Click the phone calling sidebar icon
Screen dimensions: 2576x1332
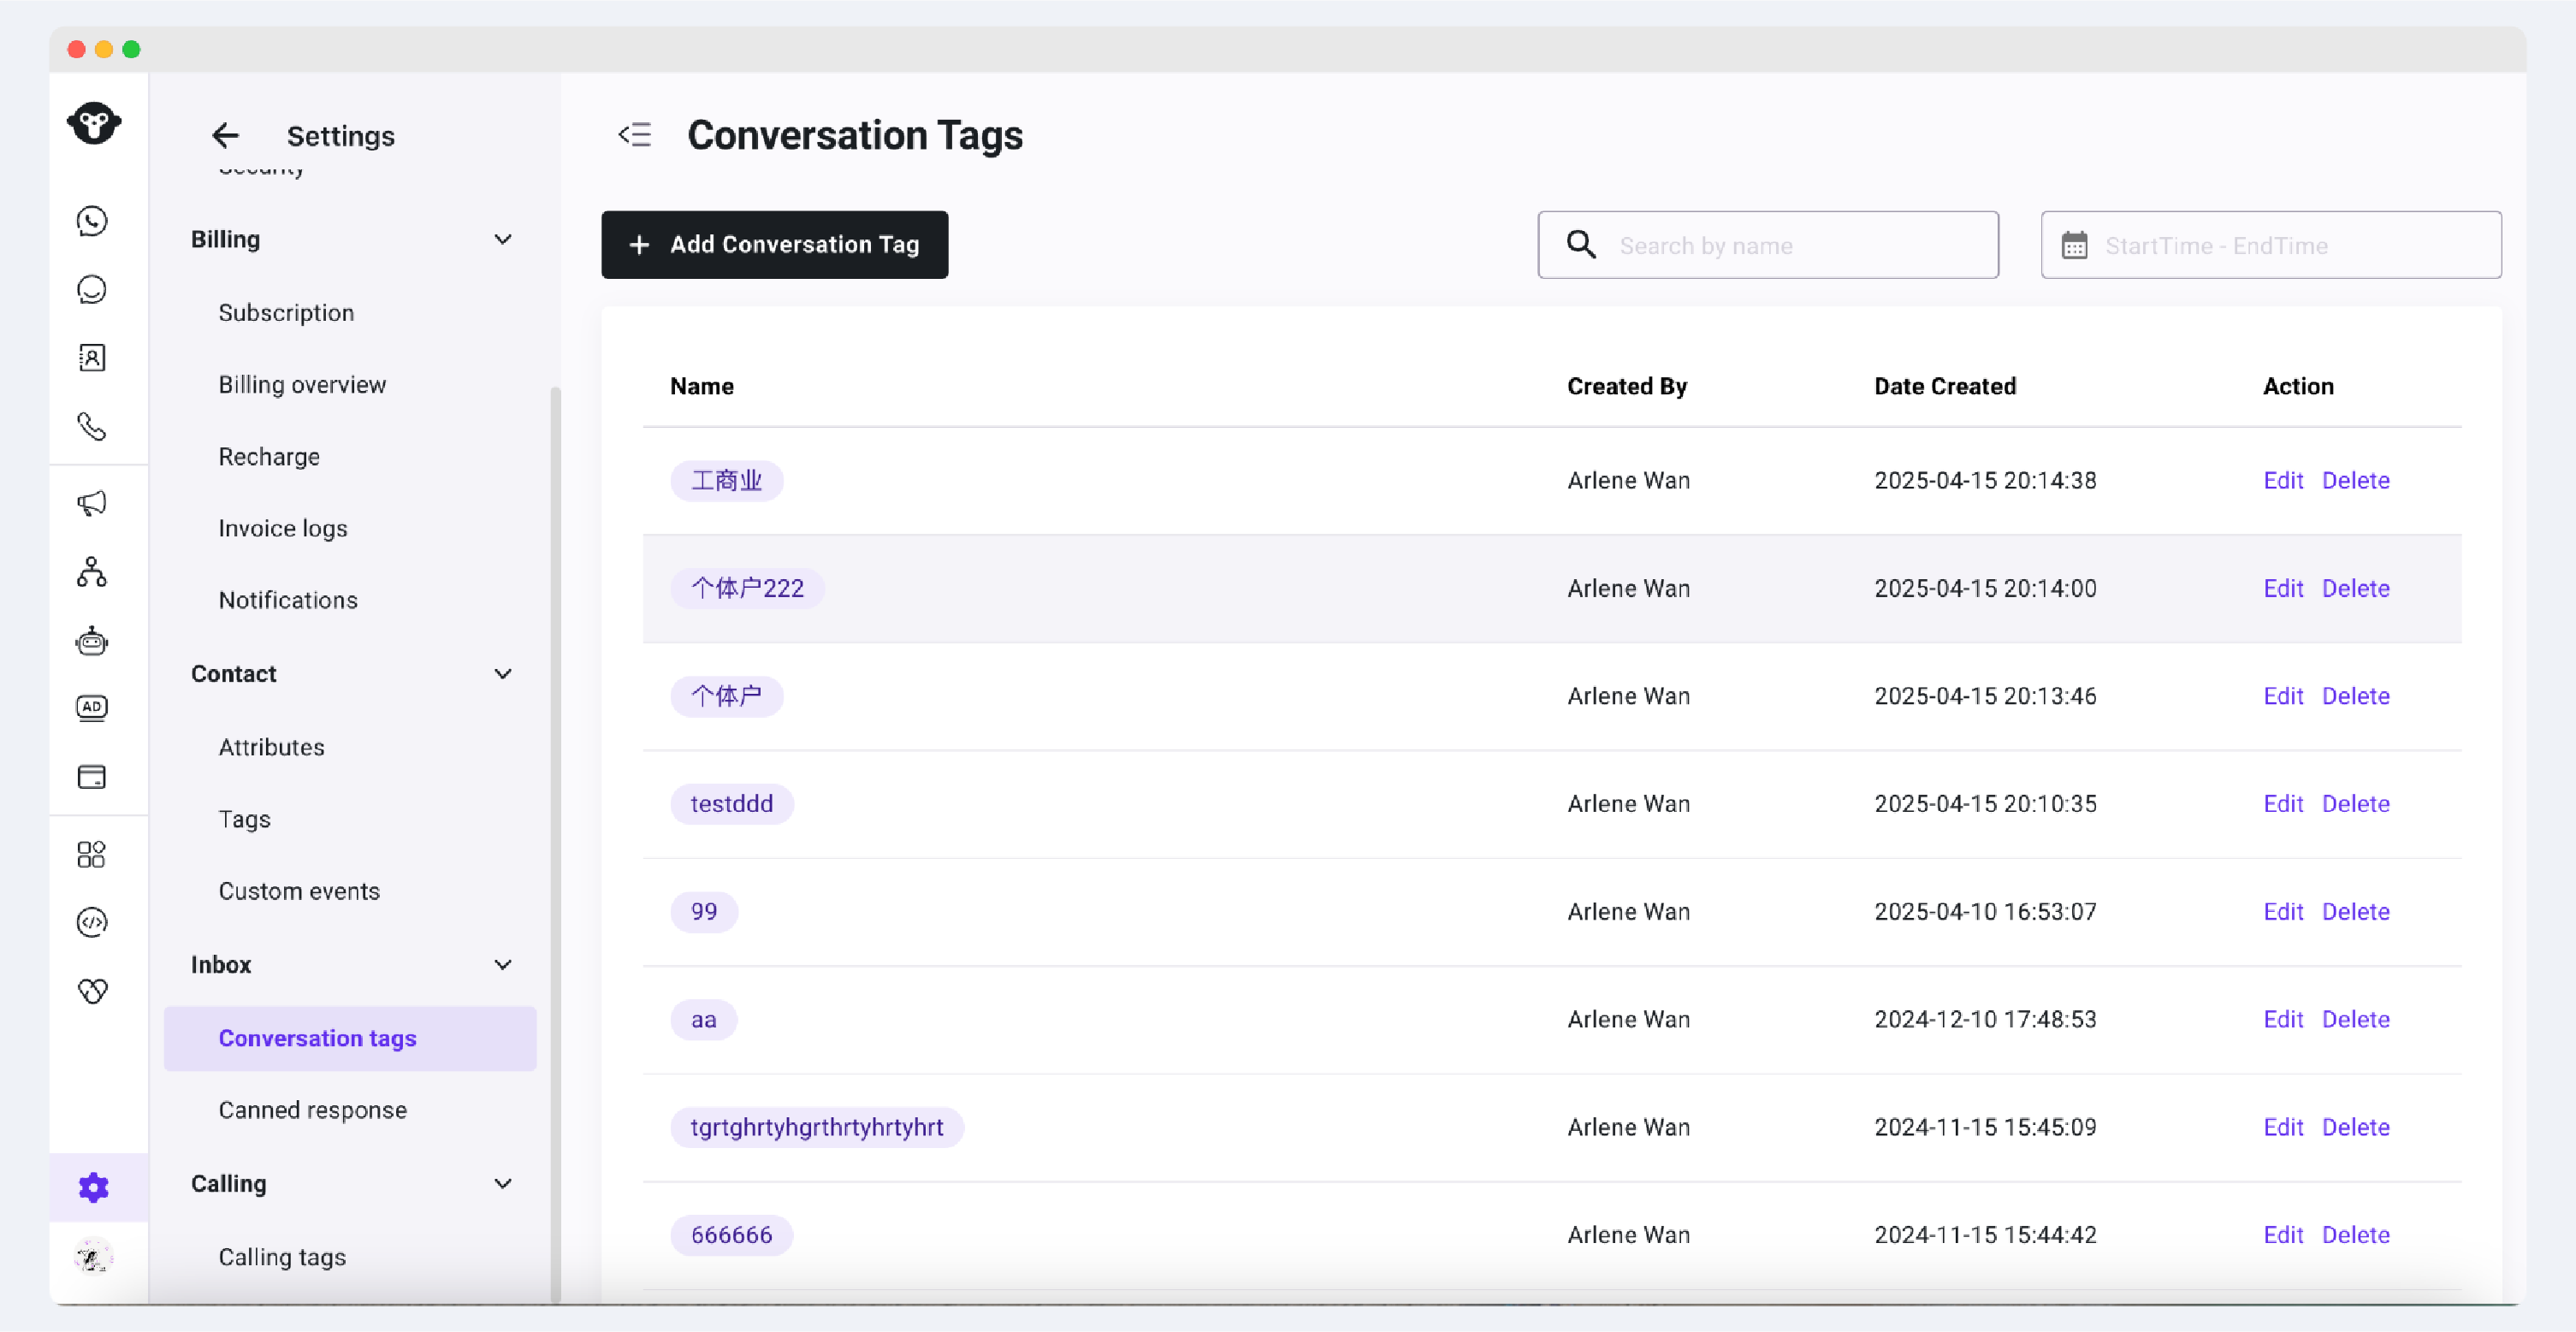click(92, 427)
